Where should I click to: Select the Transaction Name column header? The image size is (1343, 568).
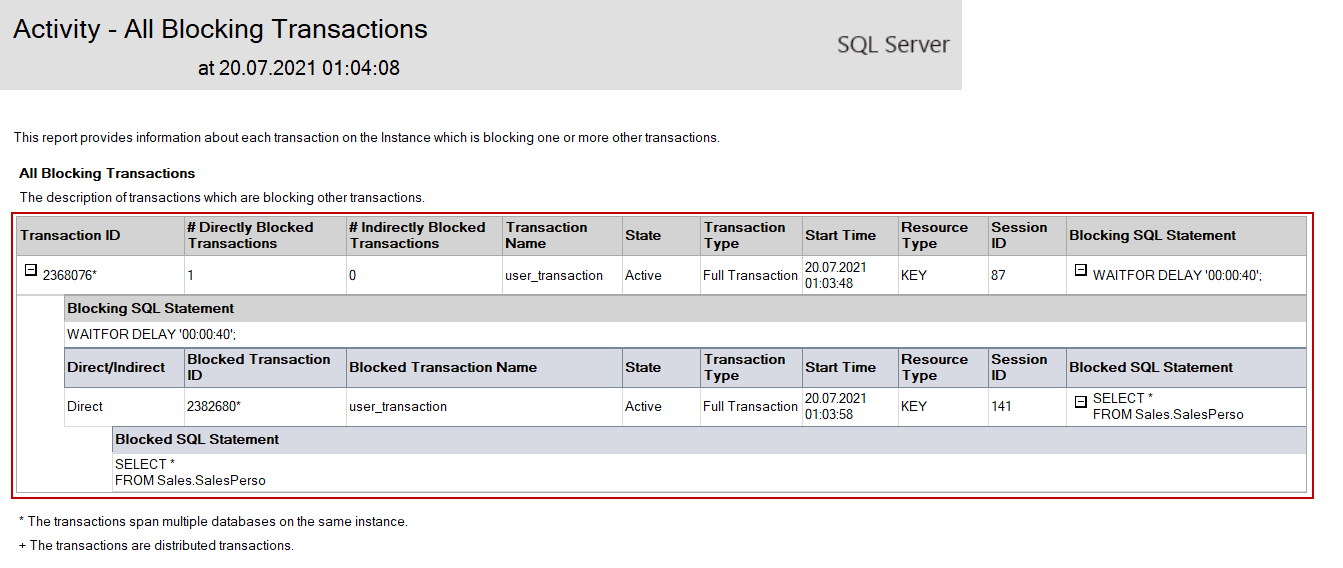tap(546, 236)
